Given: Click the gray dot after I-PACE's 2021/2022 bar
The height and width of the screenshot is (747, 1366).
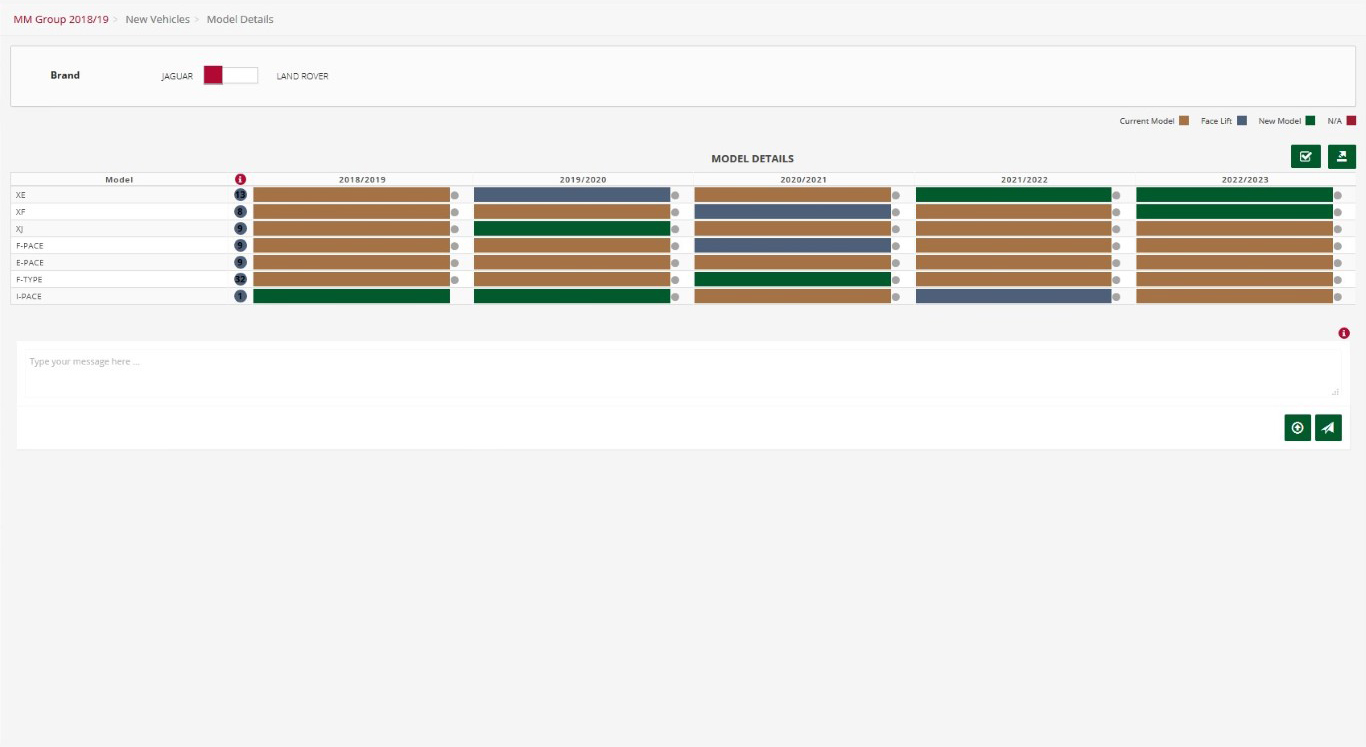Looking at the screenshot, I should coord(1117,297).
